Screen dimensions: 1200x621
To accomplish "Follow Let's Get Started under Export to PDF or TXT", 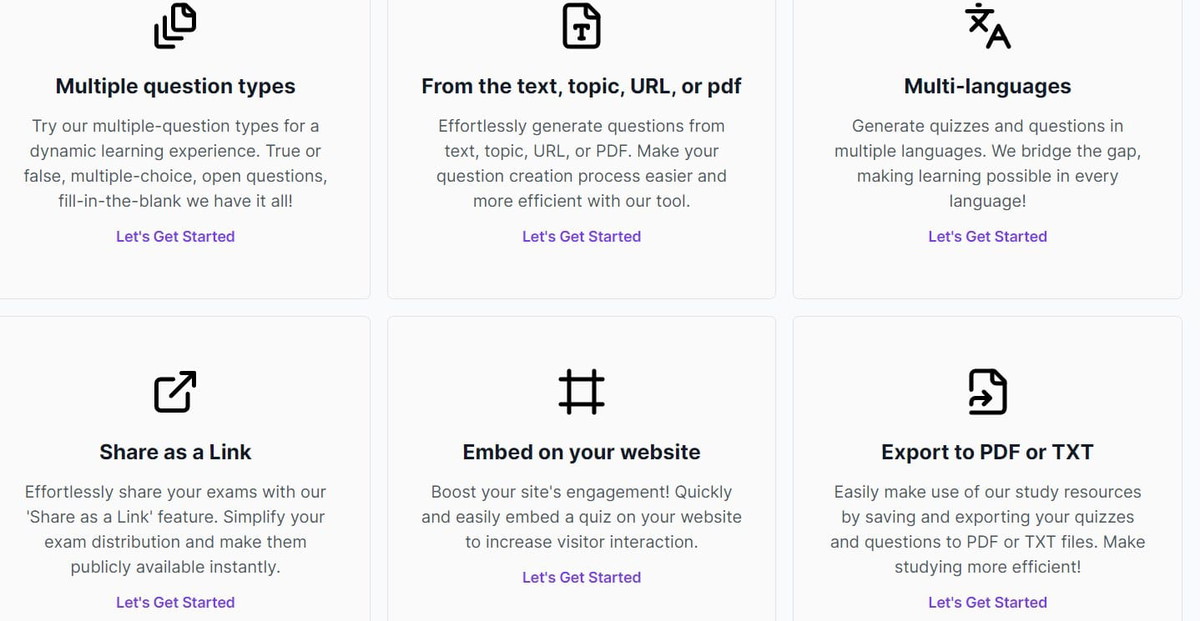I will pyautogui.click(x=987, y=603).
